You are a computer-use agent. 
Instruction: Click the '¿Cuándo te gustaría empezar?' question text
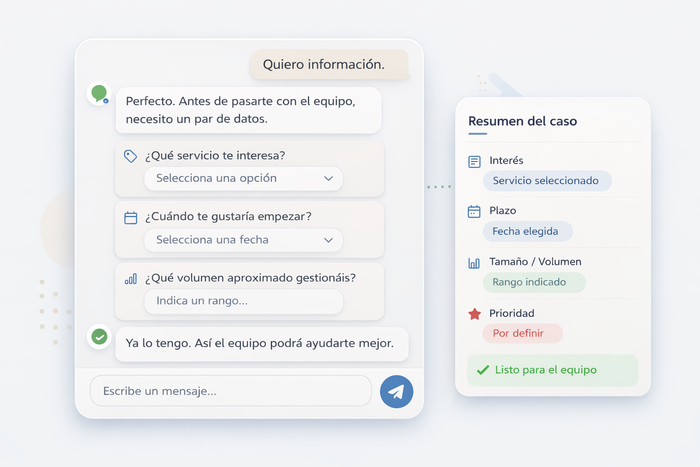click(228, 217)
